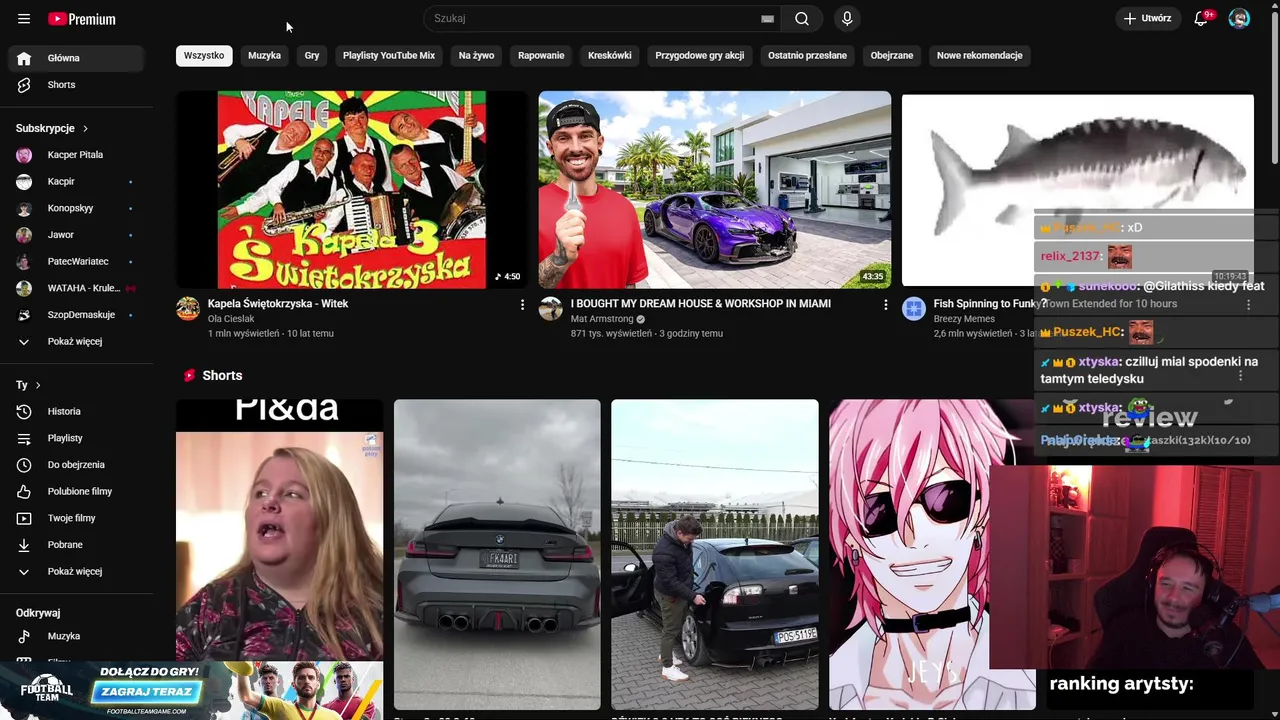Image resolution: width=1280 pixels, height=720 pixels.
Task: Select the Muzyka filter chip
Action: click(x=264, y=56)
